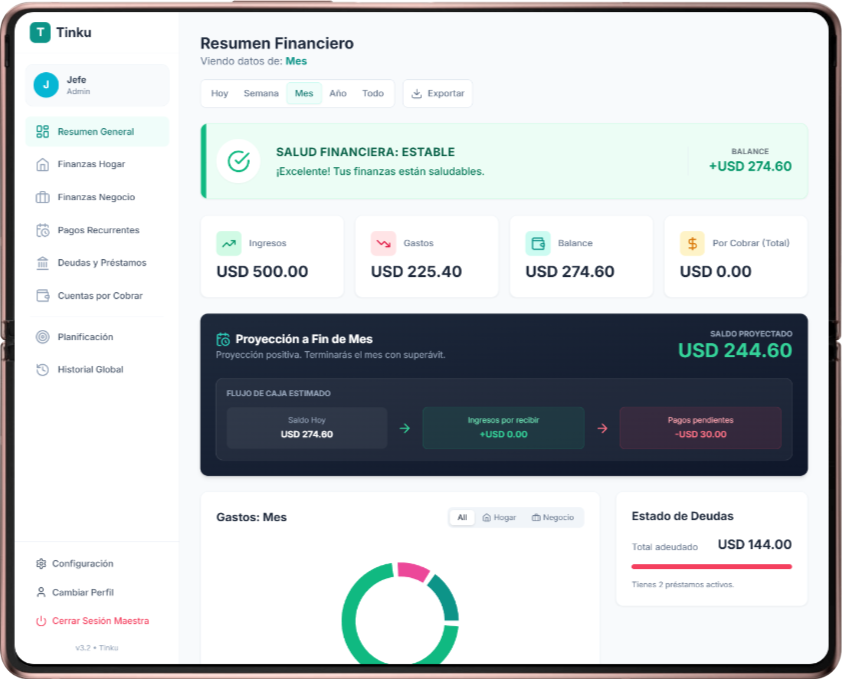Click the Exportar button
The height and width of the screenshot is (679, 842).
(x=438, y=93)
